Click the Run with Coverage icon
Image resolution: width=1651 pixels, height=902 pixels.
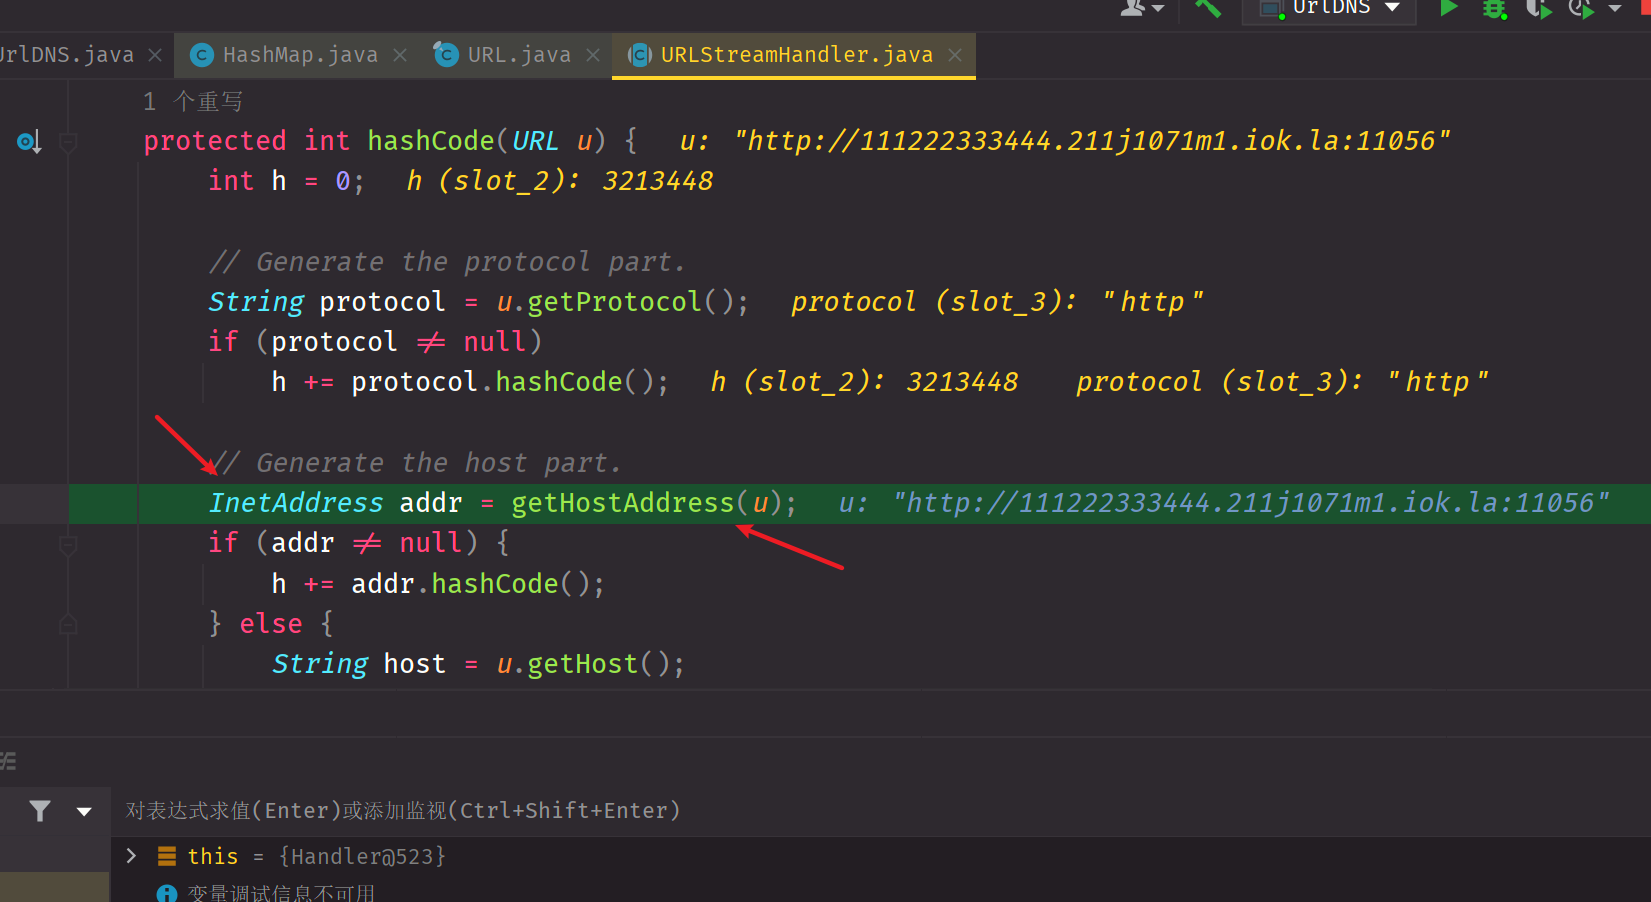tap(1538, 10)
